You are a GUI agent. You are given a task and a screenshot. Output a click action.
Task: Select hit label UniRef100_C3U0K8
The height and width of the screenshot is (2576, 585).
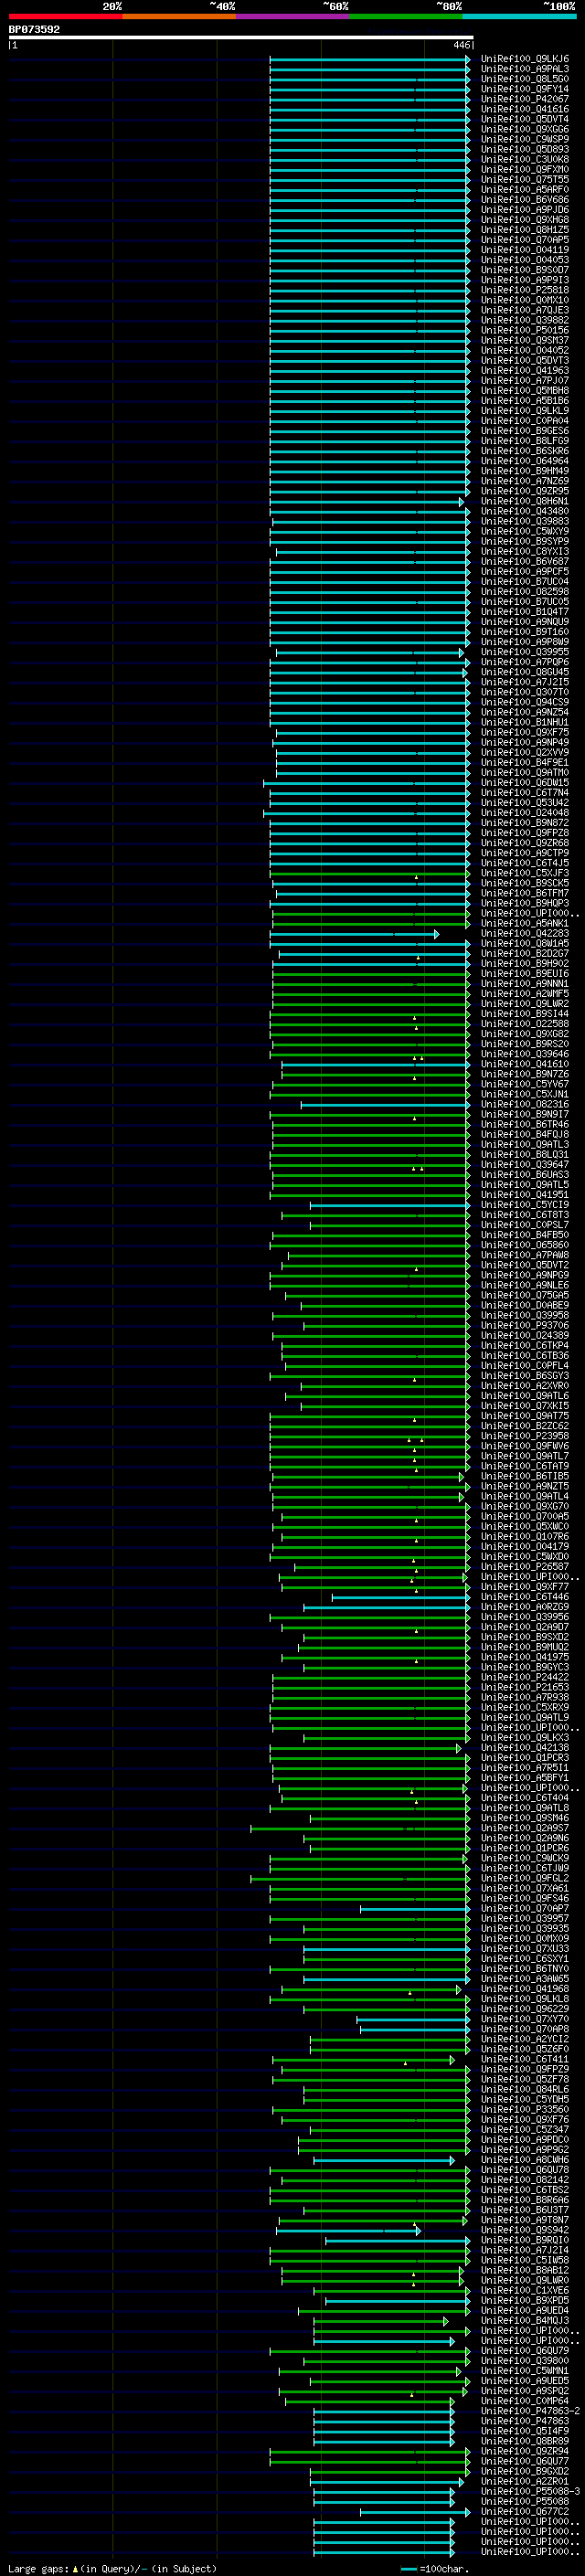point(525,159)
